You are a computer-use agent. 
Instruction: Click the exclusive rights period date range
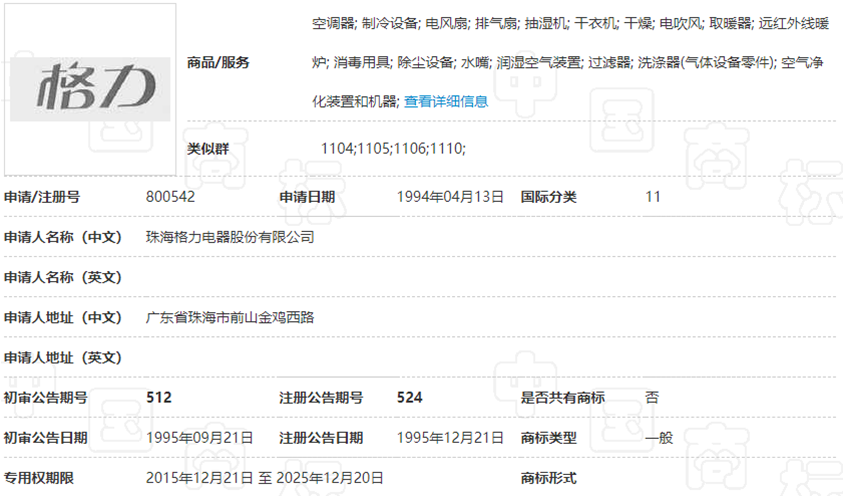(x=264, y=477)
